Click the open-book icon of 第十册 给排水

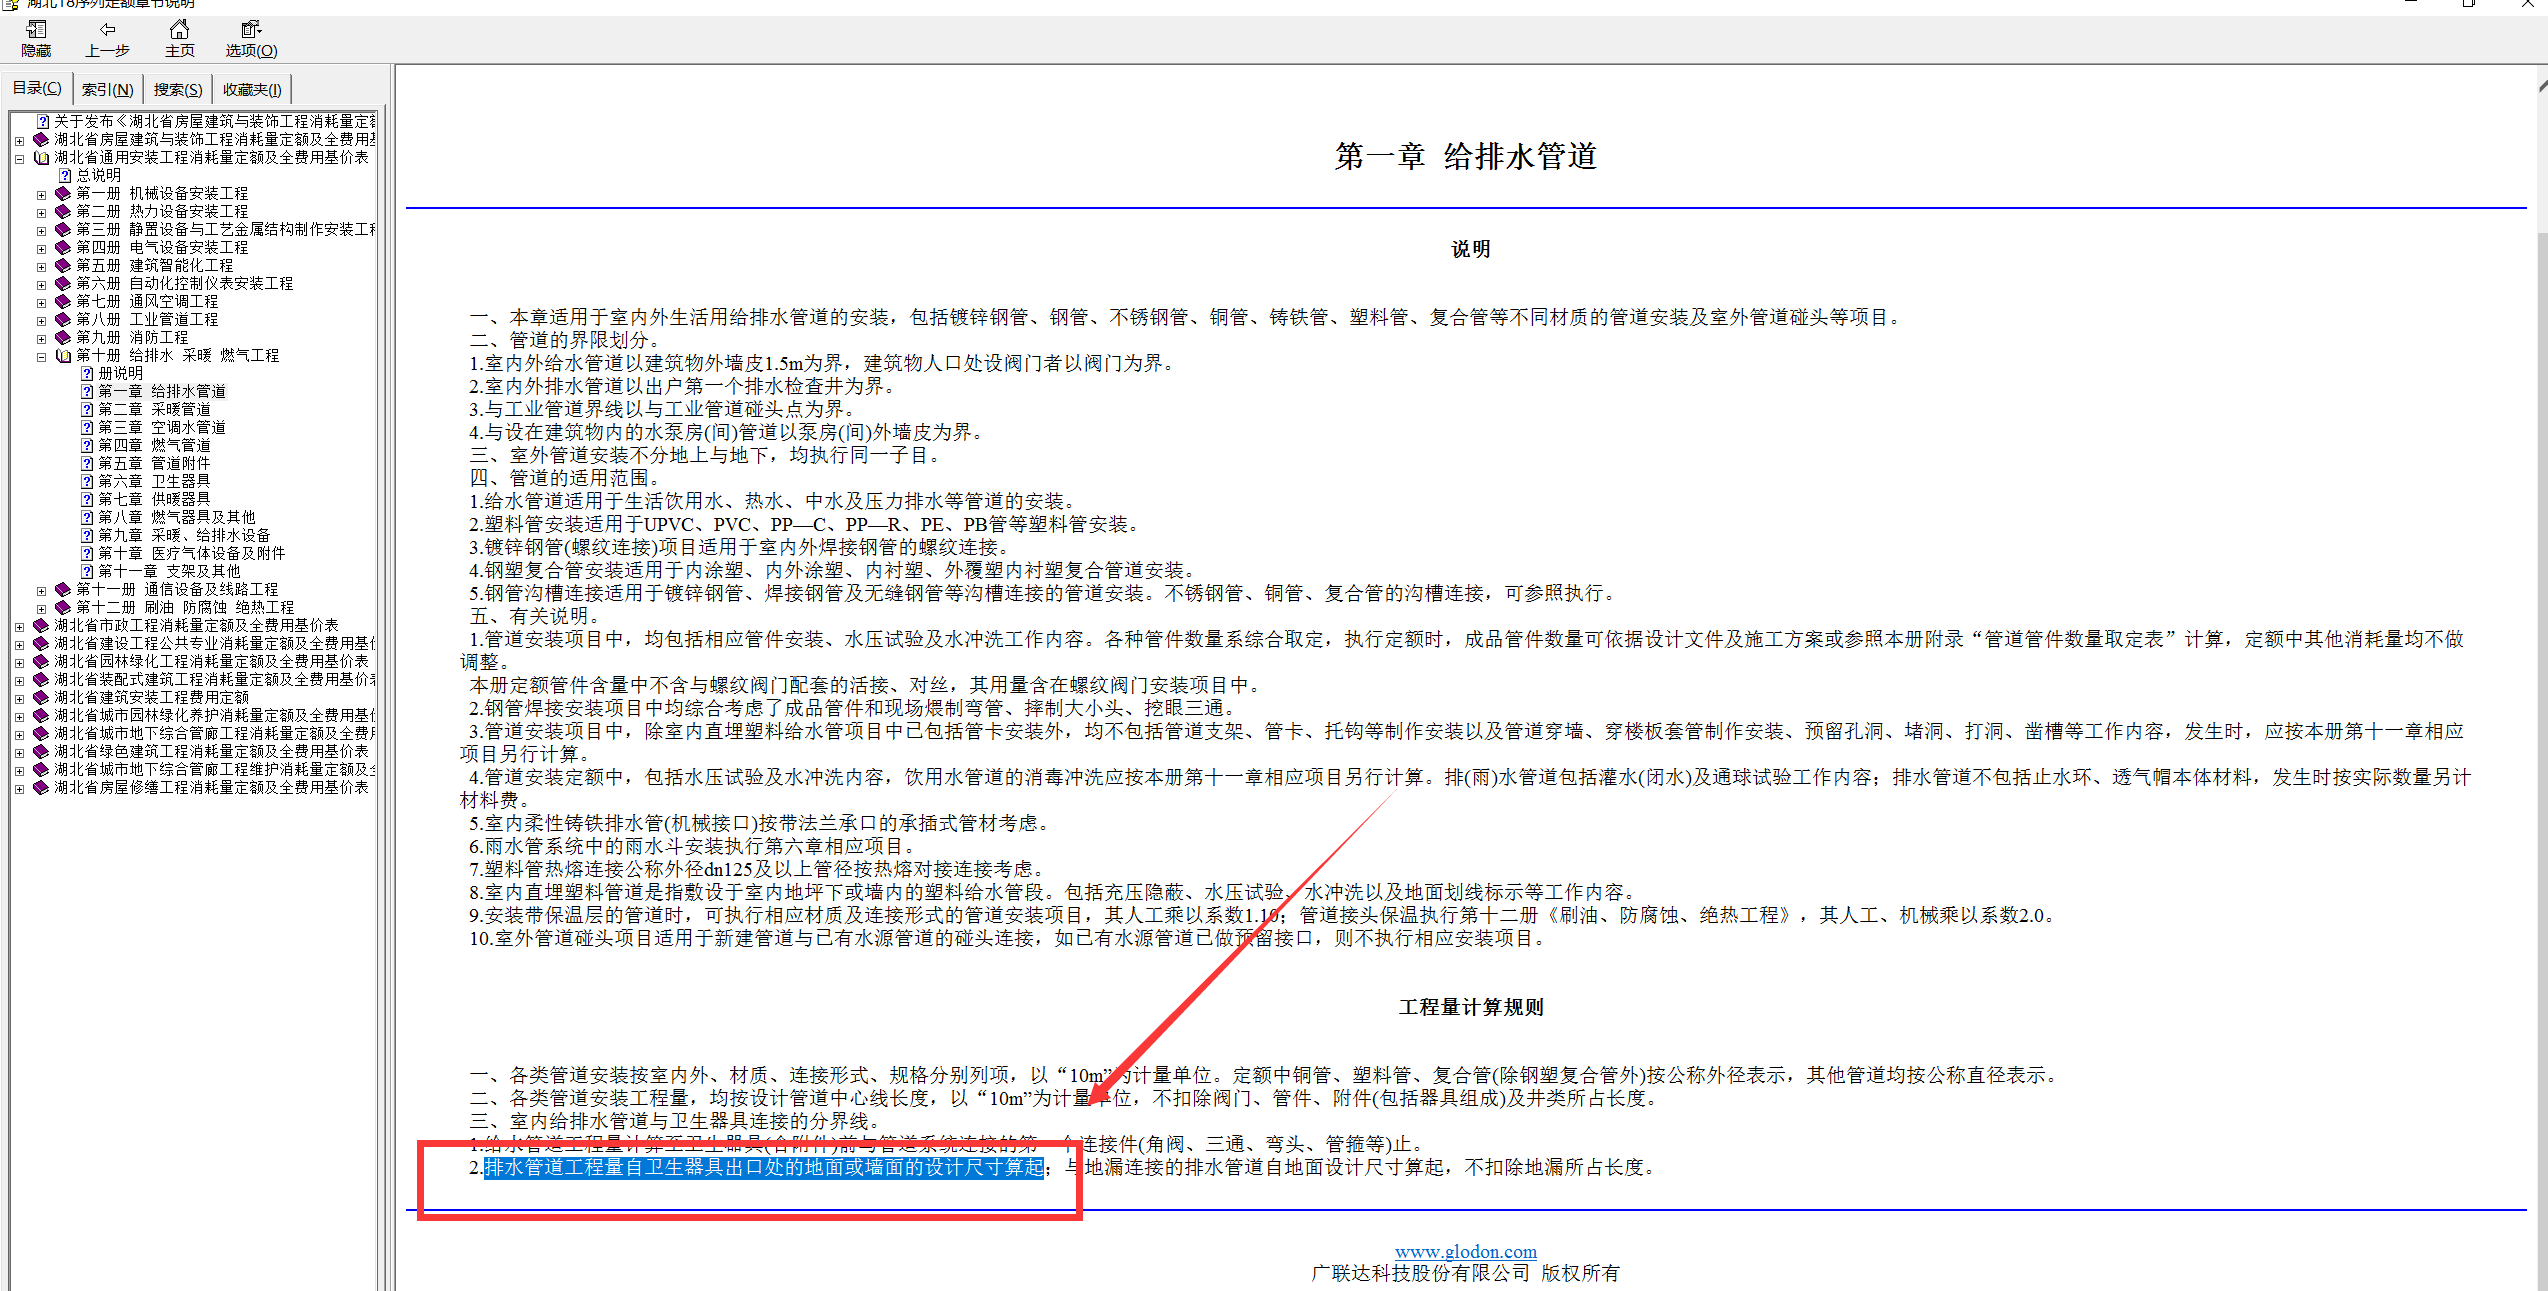coord(63,355)
